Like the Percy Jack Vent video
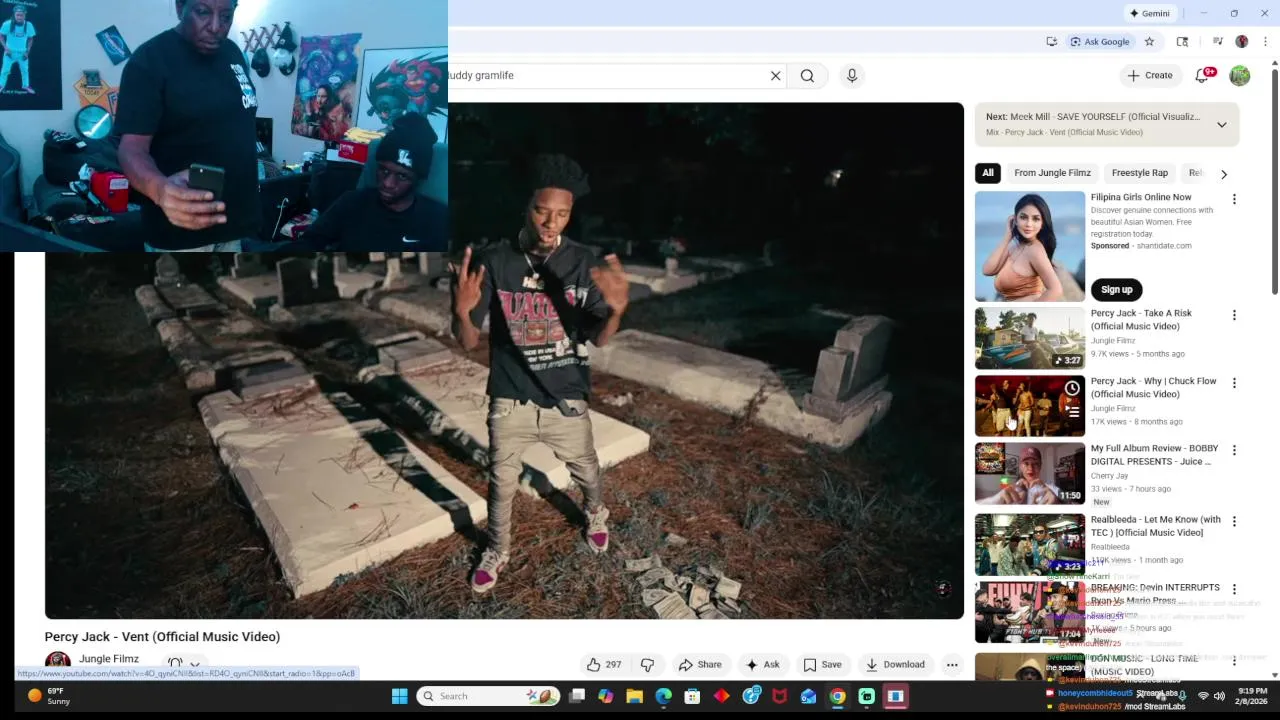This screenshot has width=1280, height=720. 603,664
